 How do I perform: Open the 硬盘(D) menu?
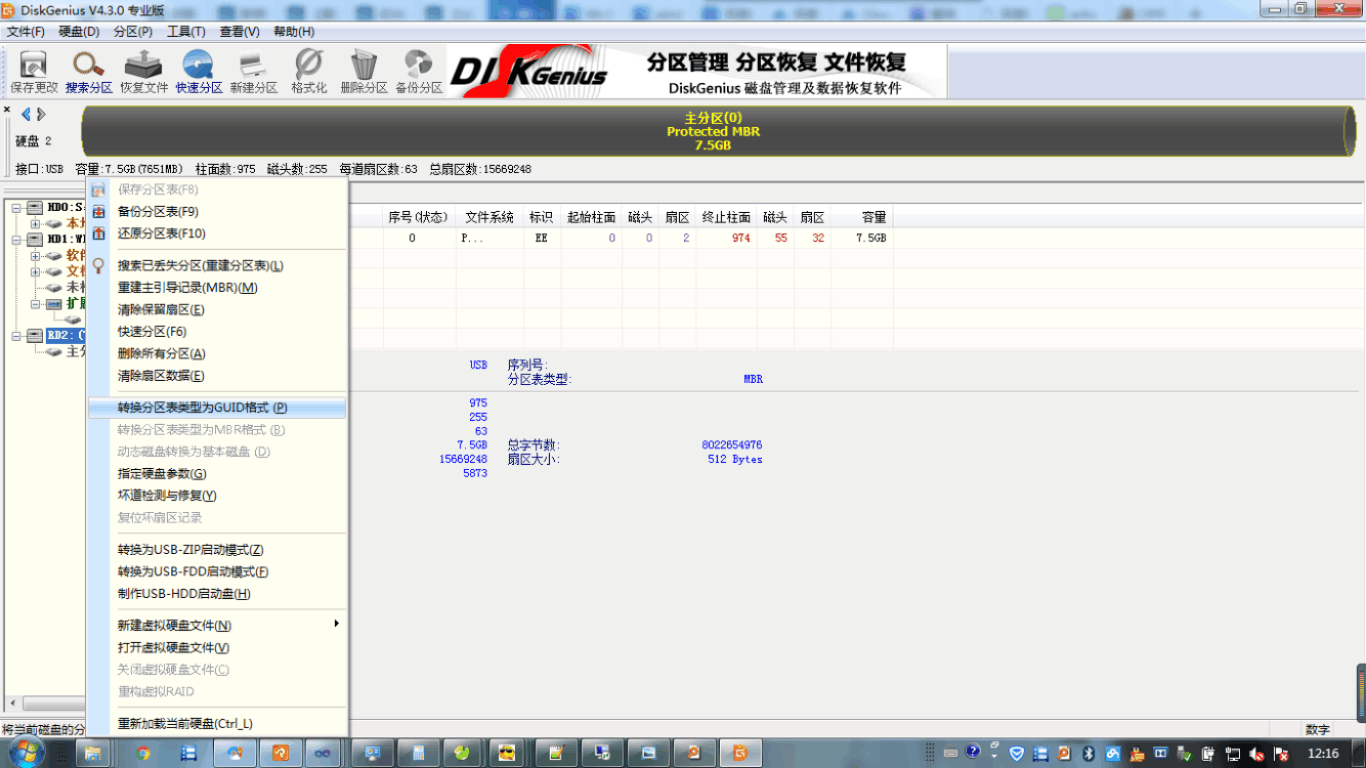(x=79, y=32)
